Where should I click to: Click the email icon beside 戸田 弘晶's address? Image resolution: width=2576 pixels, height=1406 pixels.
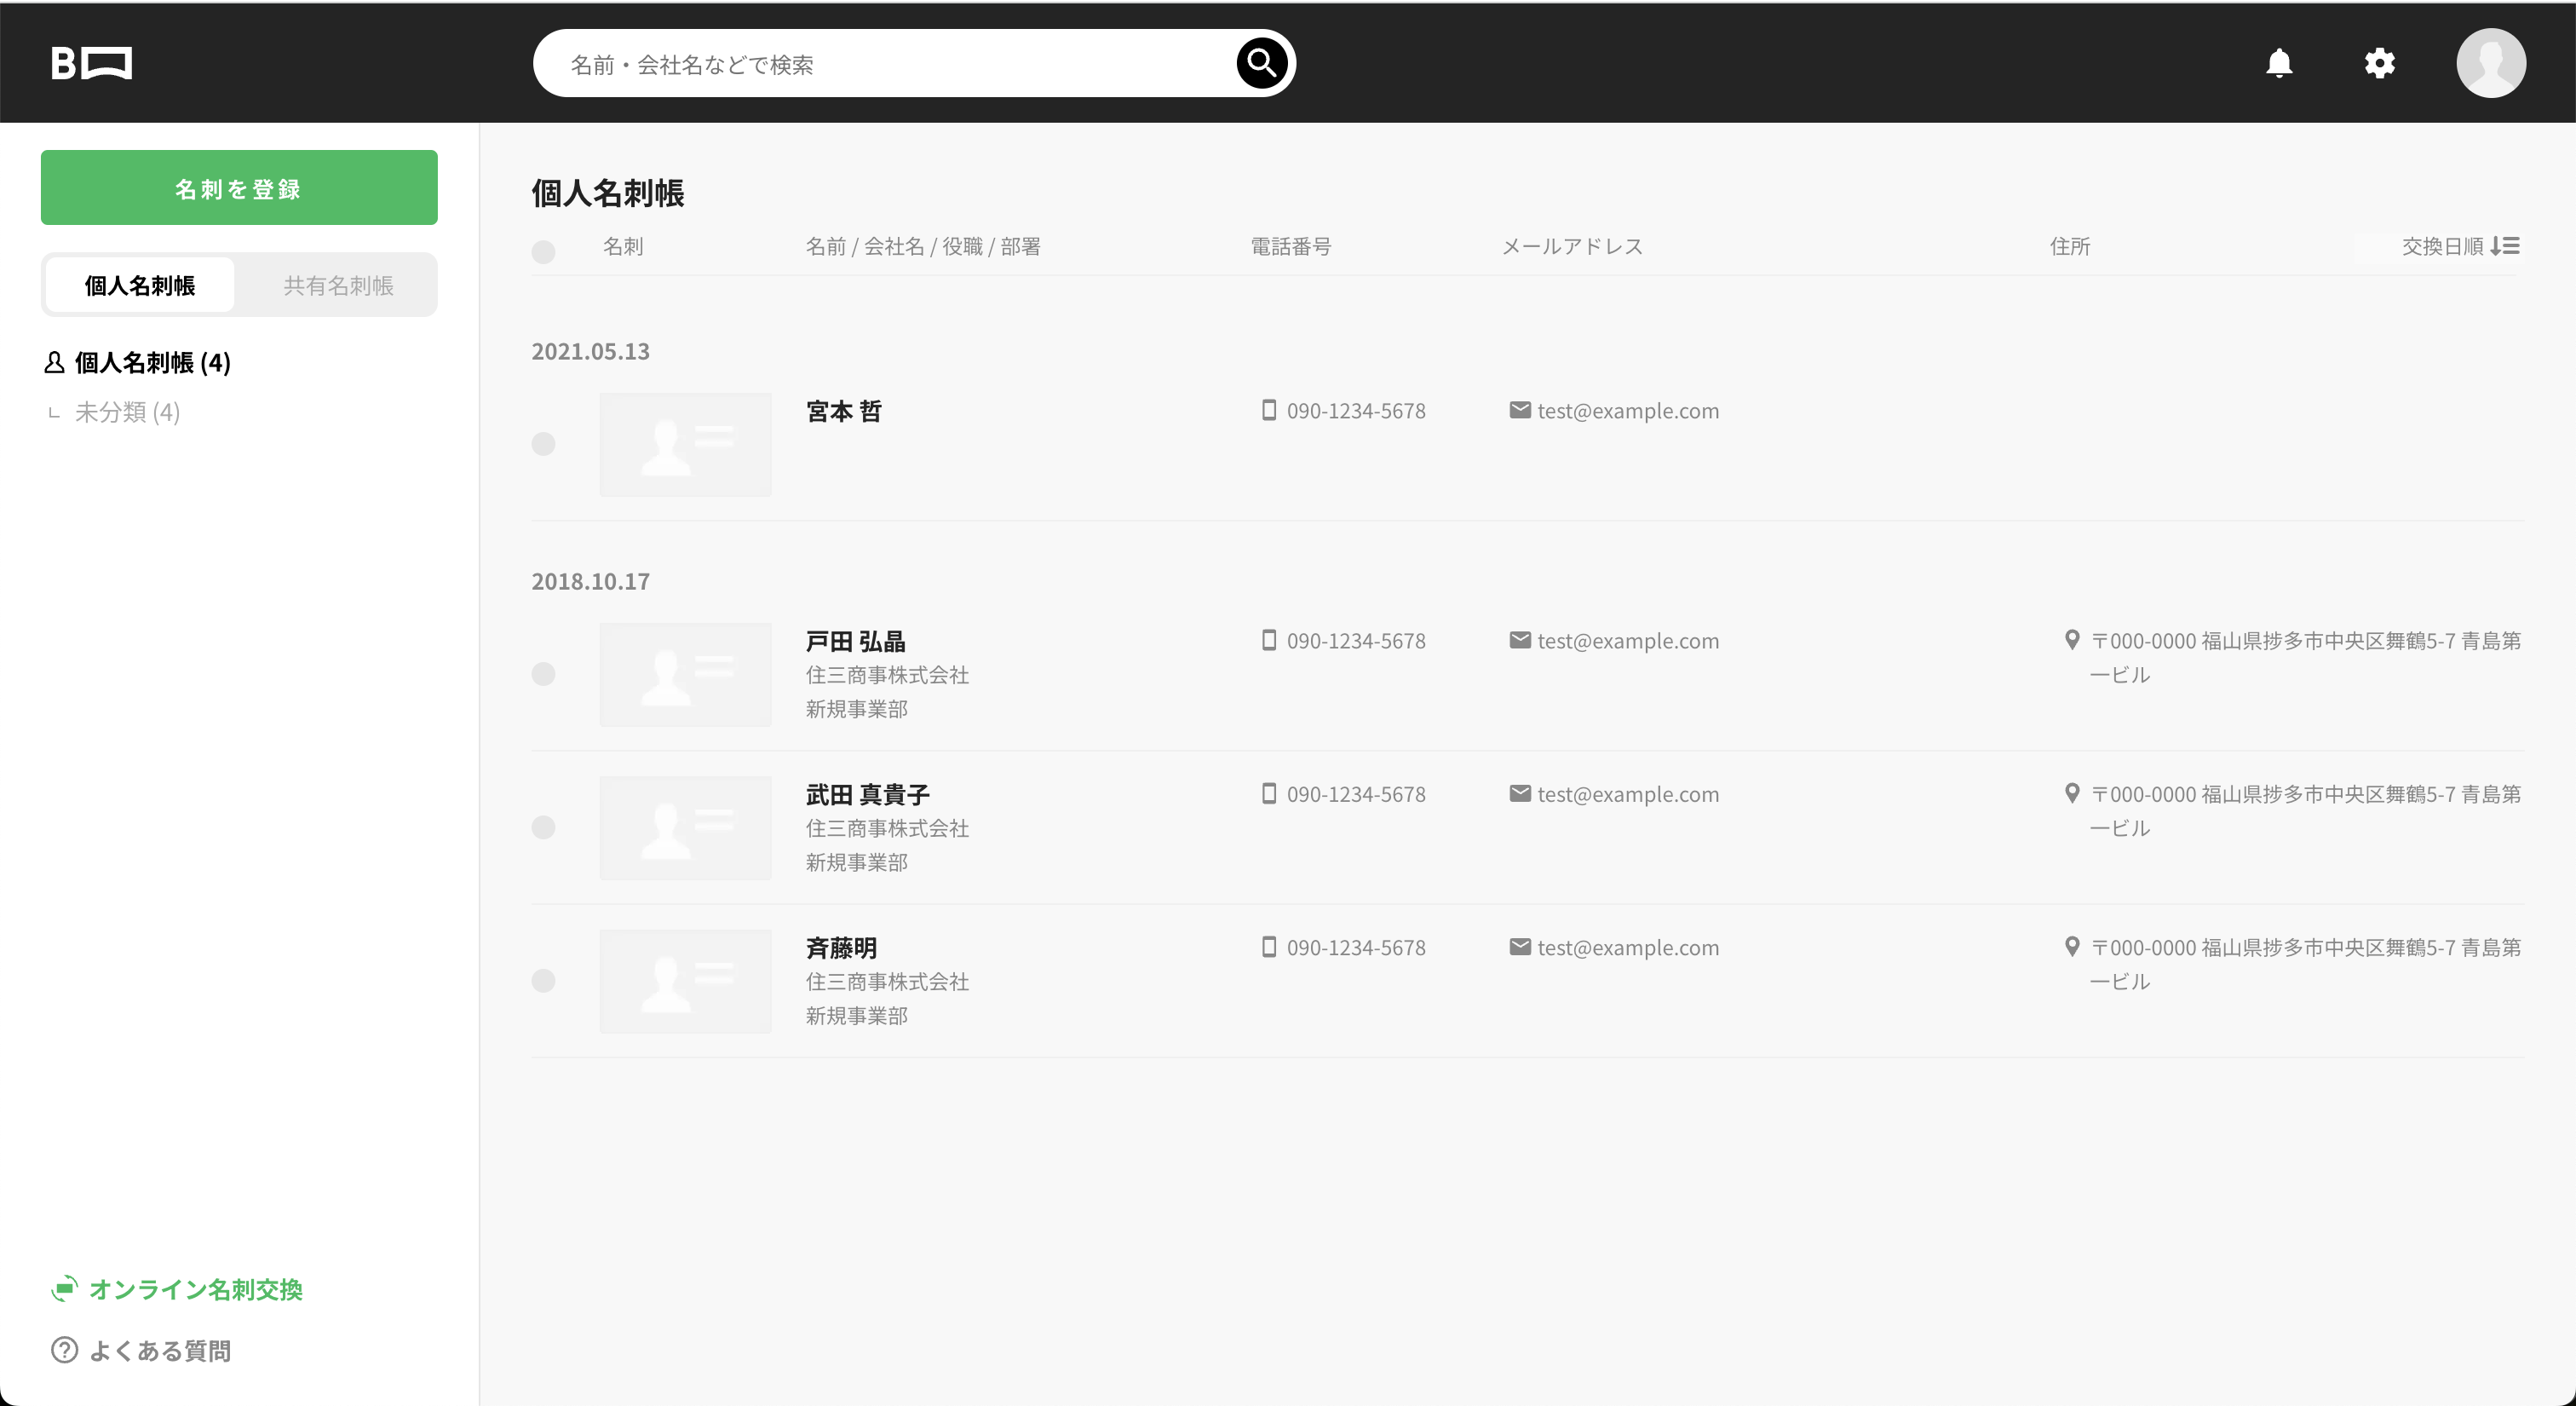click(x=1520, y=640)
